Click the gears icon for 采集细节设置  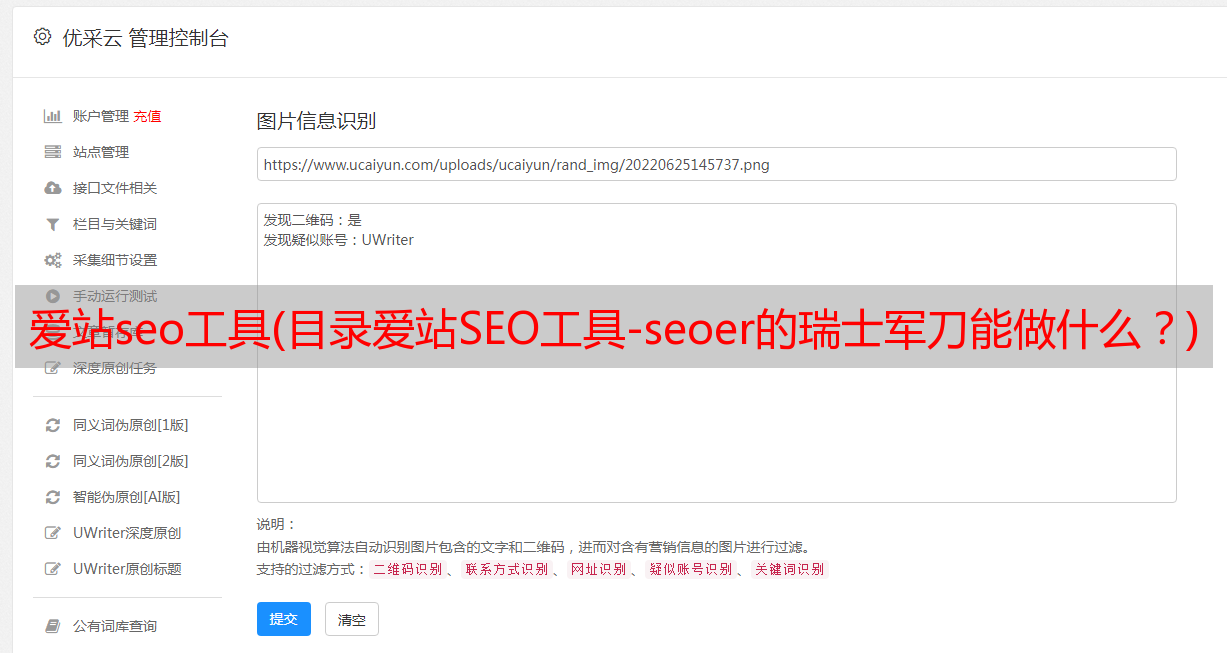point(53,260)
